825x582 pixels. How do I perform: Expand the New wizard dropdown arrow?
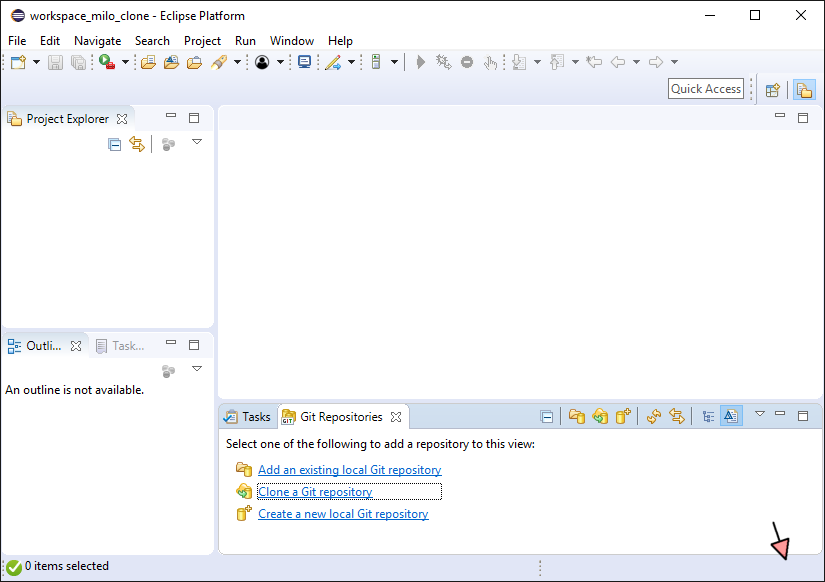point(37,62)
